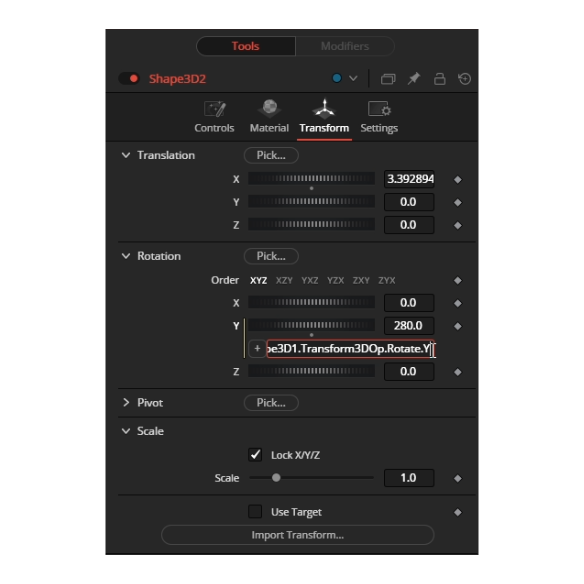The height and width of the screenshot is (584, 584).
Task: Expand the Pivot section
Action: 126,402
